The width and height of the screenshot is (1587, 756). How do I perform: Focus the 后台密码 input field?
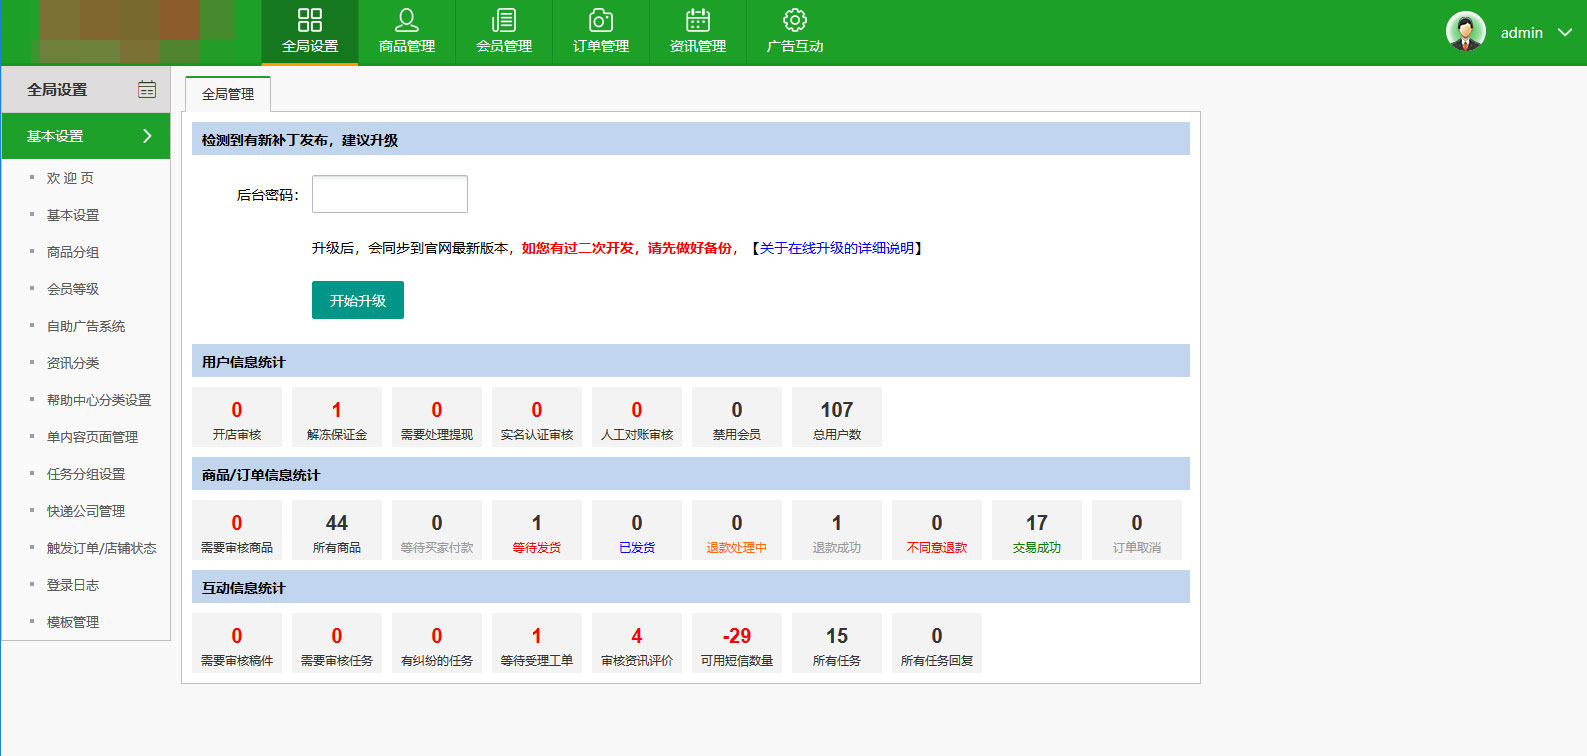pyautogui.click(x=390, y=194)
